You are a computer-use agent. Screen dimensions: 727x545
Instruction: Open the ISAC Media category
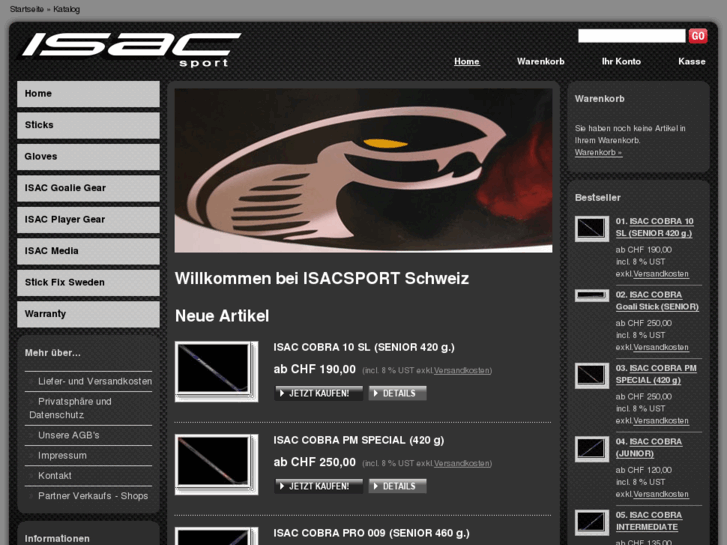(88, 251)
